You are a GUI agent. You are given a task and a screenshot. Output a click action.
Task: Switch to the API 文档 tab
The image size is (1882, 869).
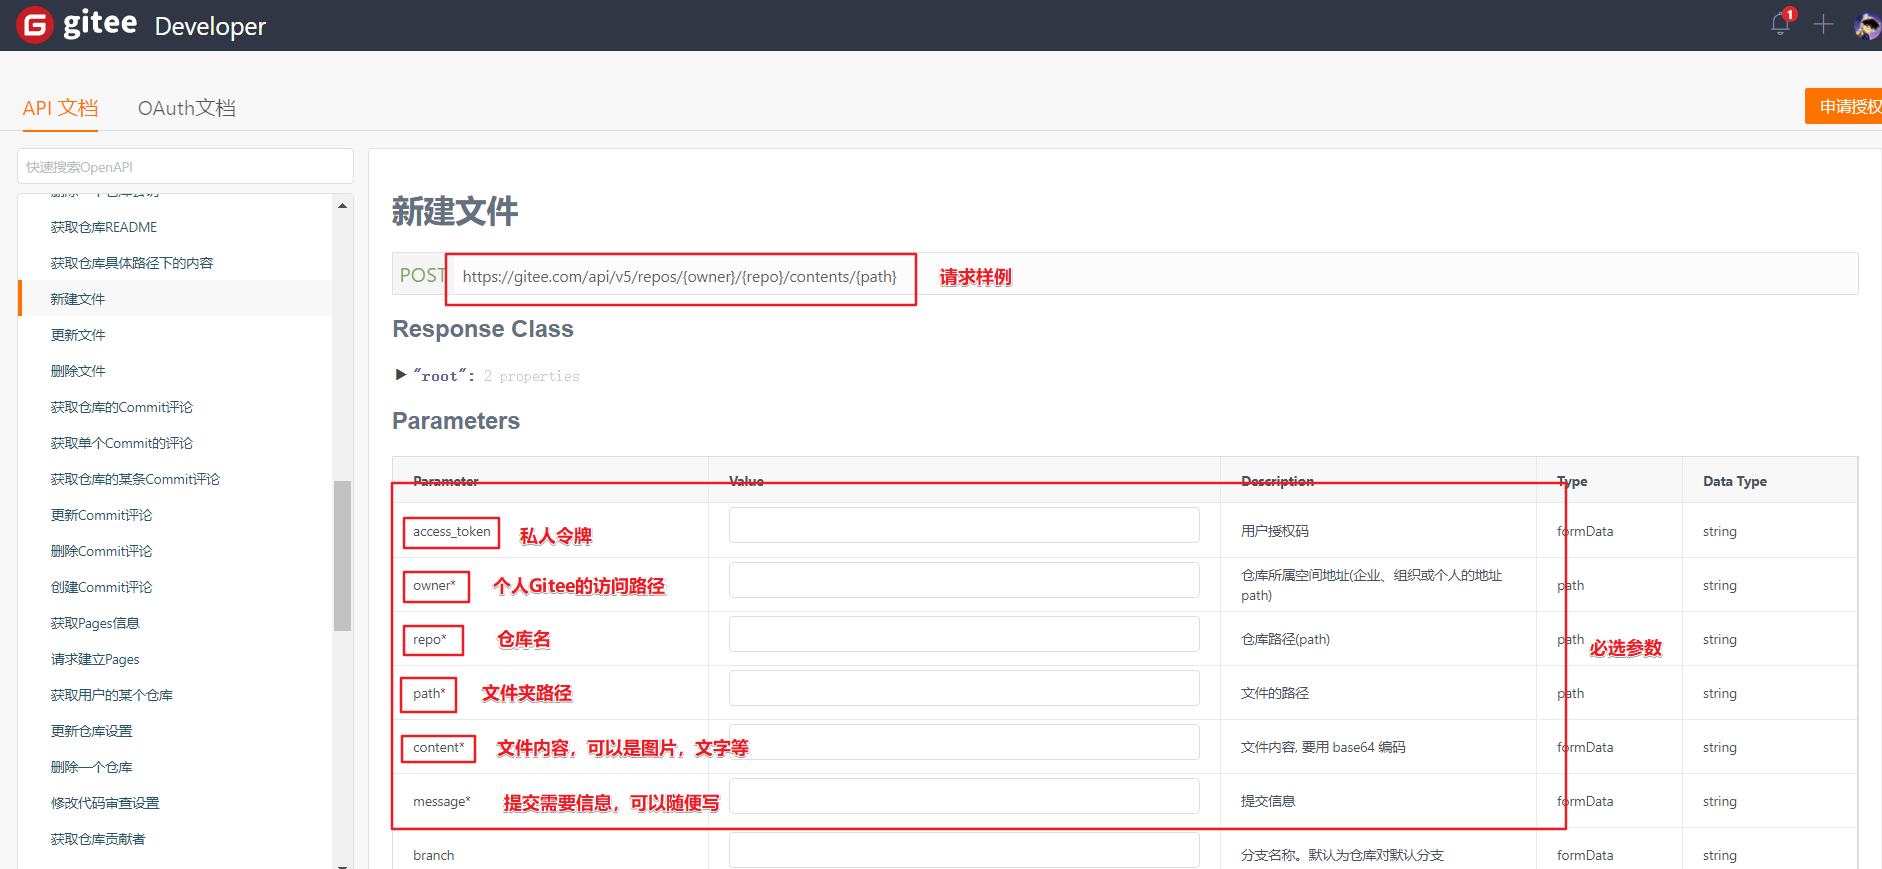click(60, 108)
